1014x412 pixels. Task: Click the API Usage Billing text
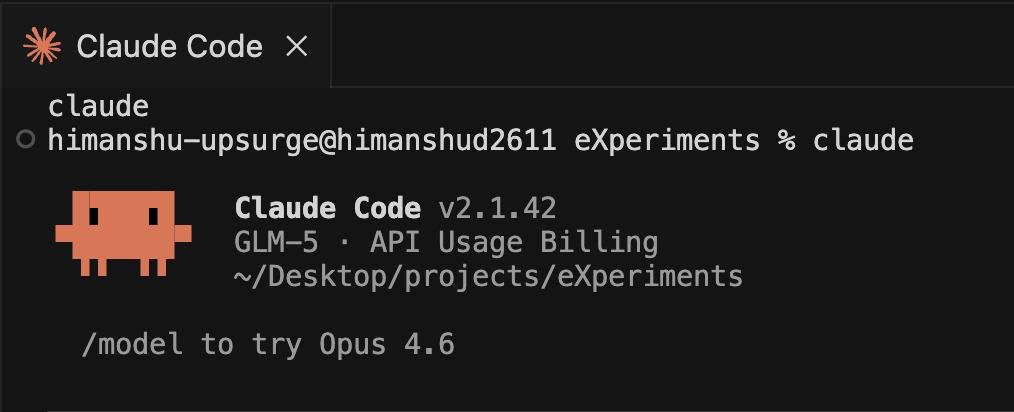514,242
